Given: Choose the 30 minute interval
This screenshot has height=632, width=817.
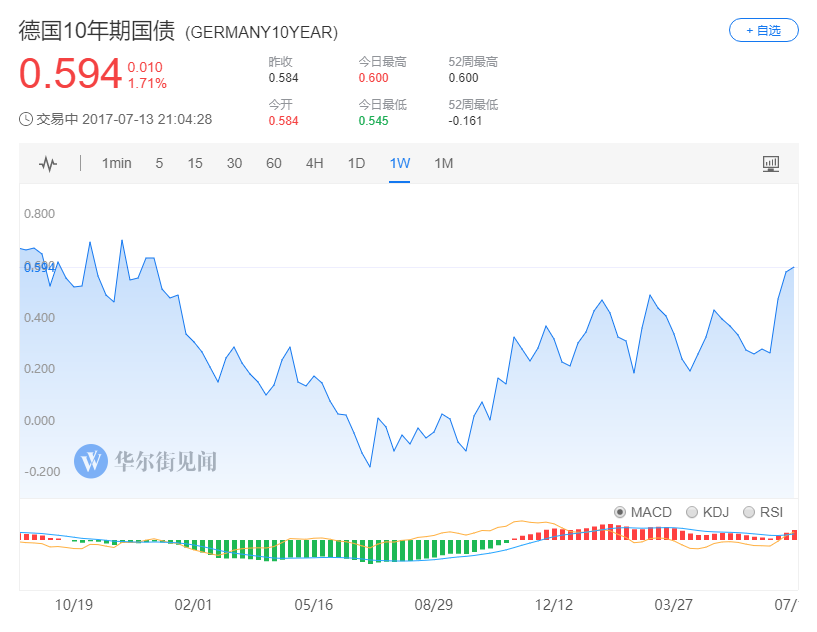Looking at the screenshot, I should coord(234,164).
